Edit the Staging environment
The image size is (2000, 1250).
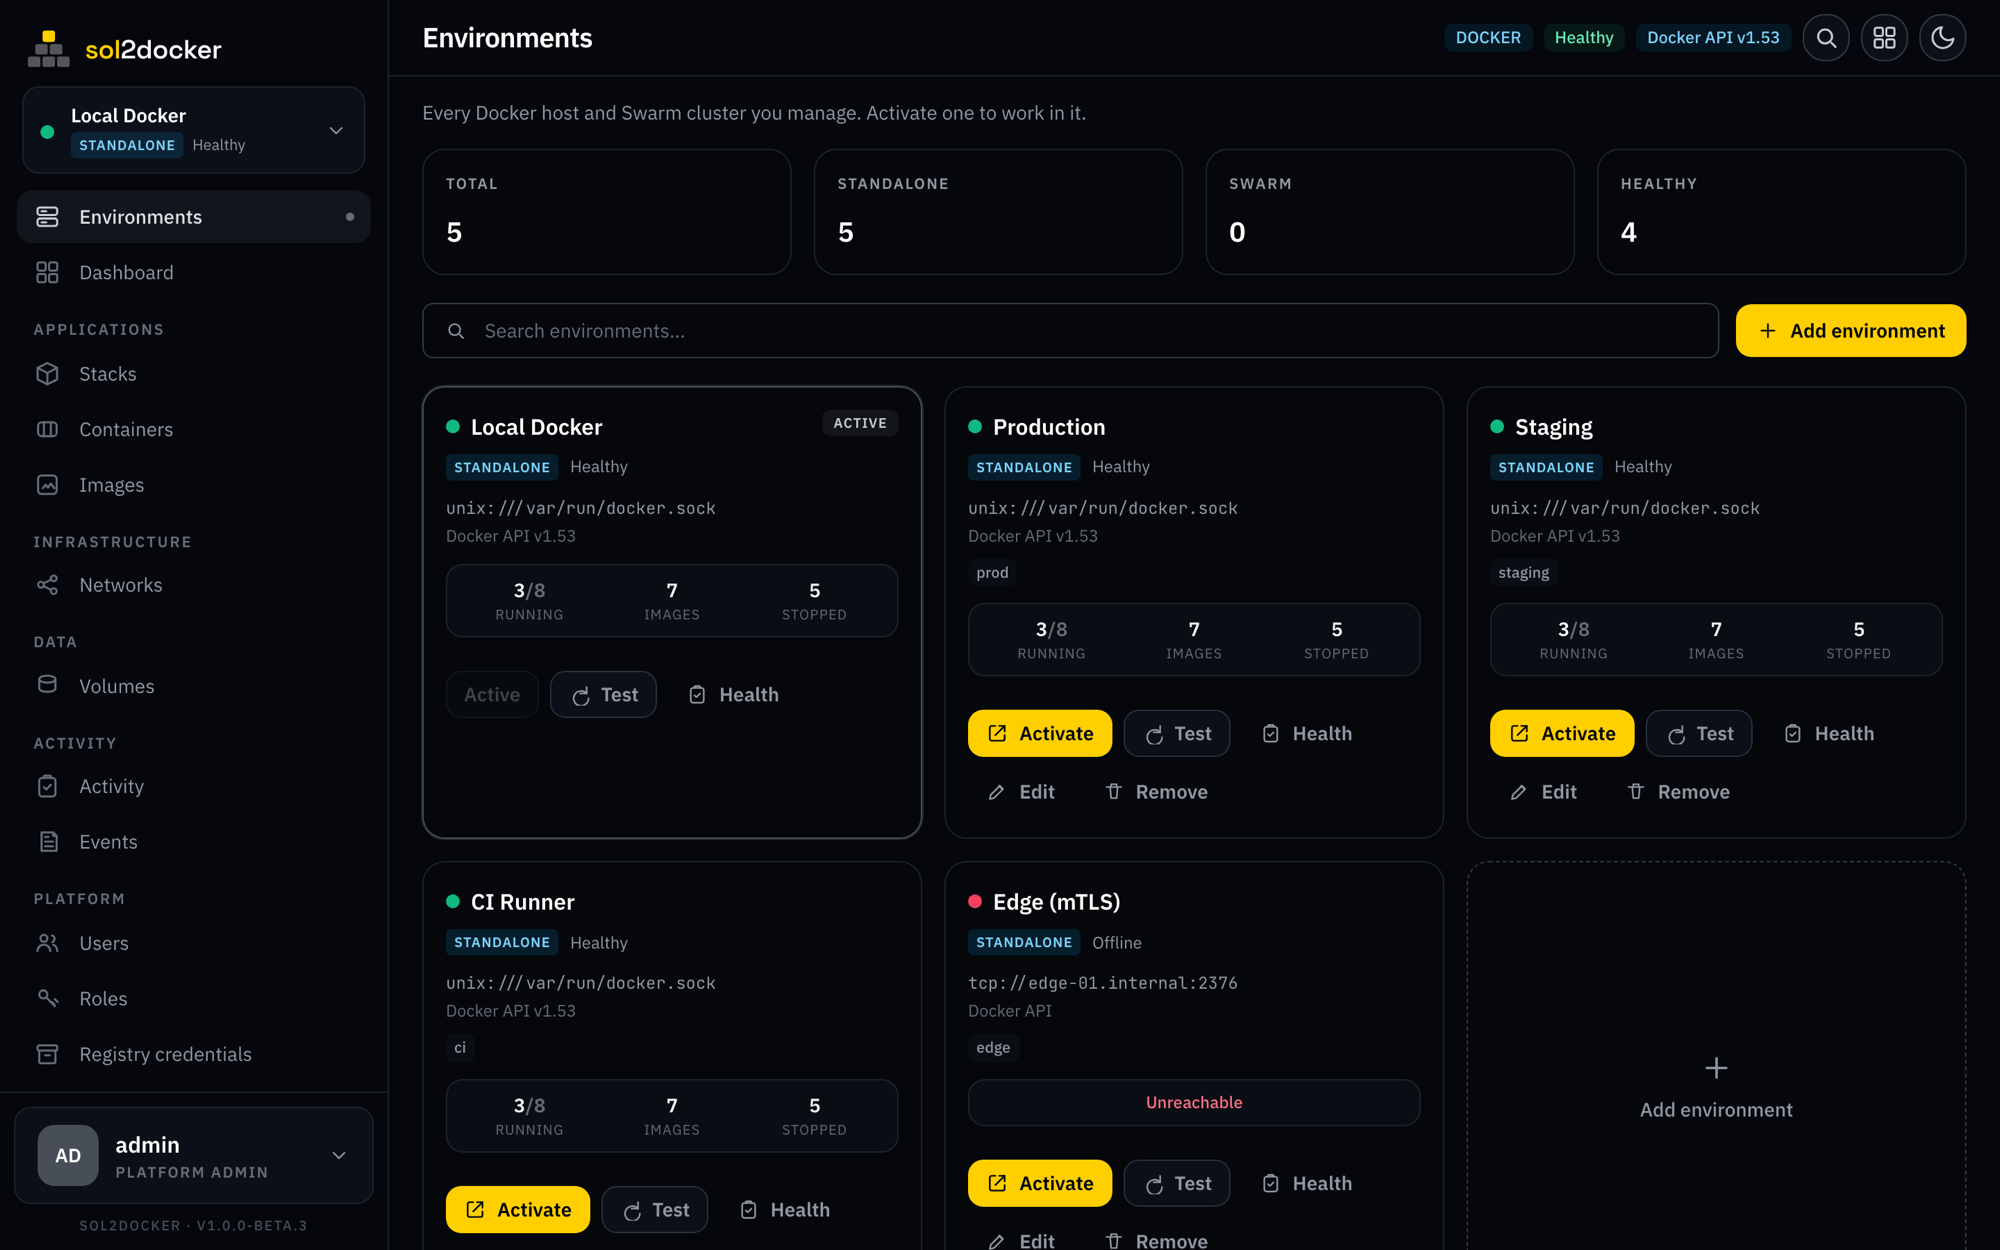(x=1543, y=792)
